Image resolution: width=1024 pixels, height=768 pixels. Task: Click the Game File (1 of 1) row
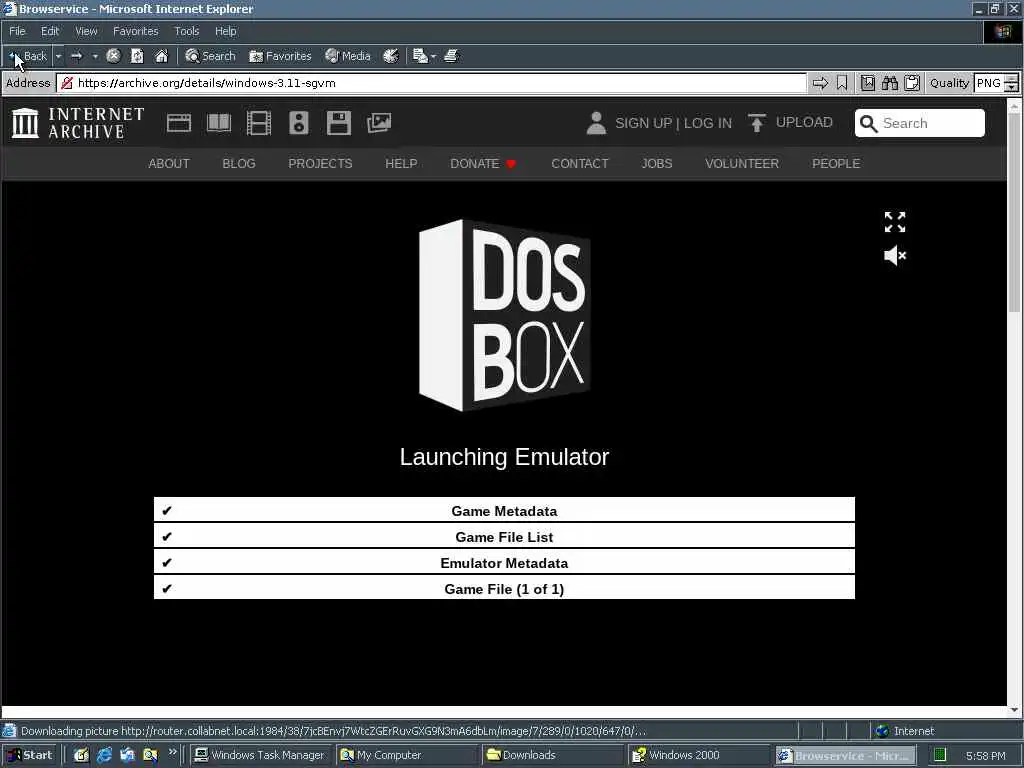504,588
